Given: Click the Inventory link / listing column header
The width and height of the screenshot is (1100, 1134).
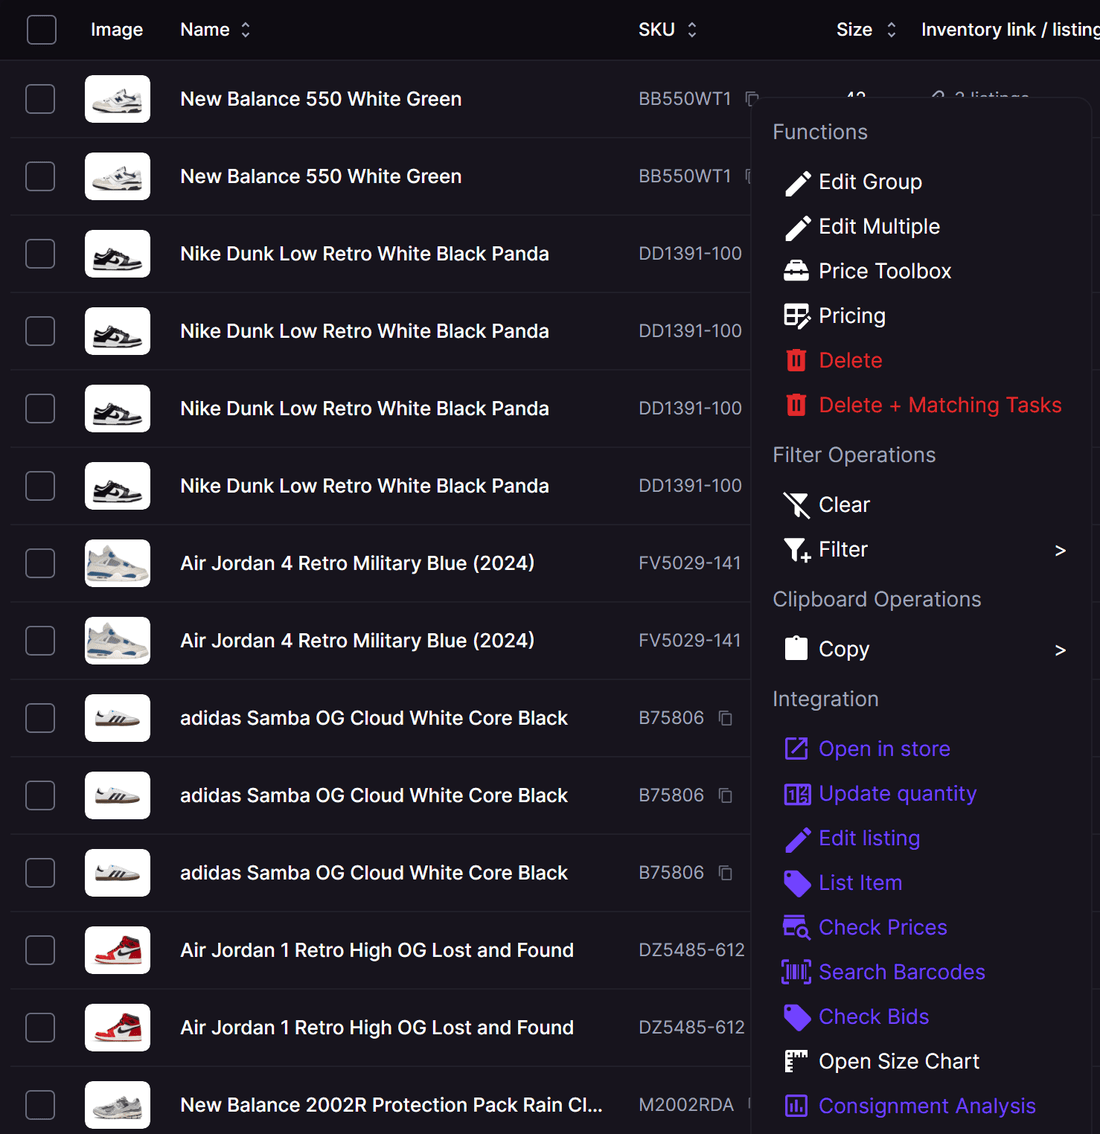Looking at the screenshot, I should click(x=1010, y=30).
